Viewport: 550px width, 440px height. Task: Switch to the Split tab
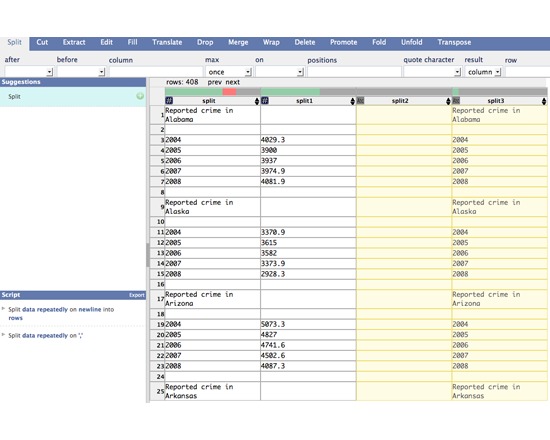coord(14,42)
